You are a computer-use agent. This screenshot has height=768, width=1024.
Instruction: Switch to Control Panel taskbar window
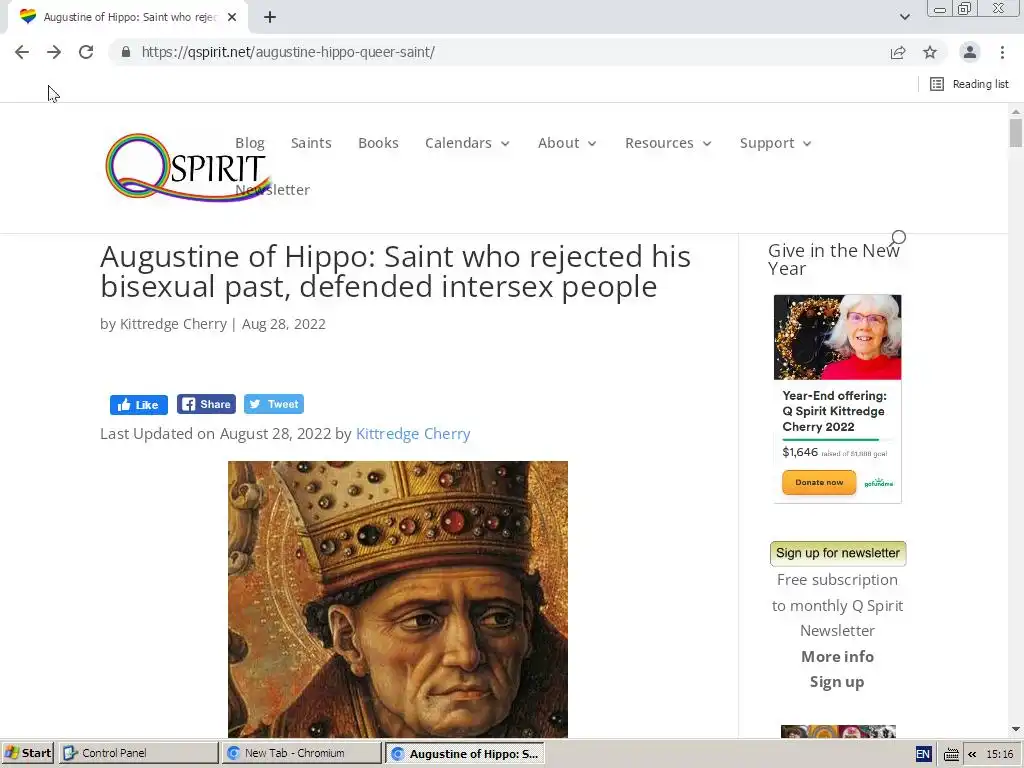click(138, 753)
